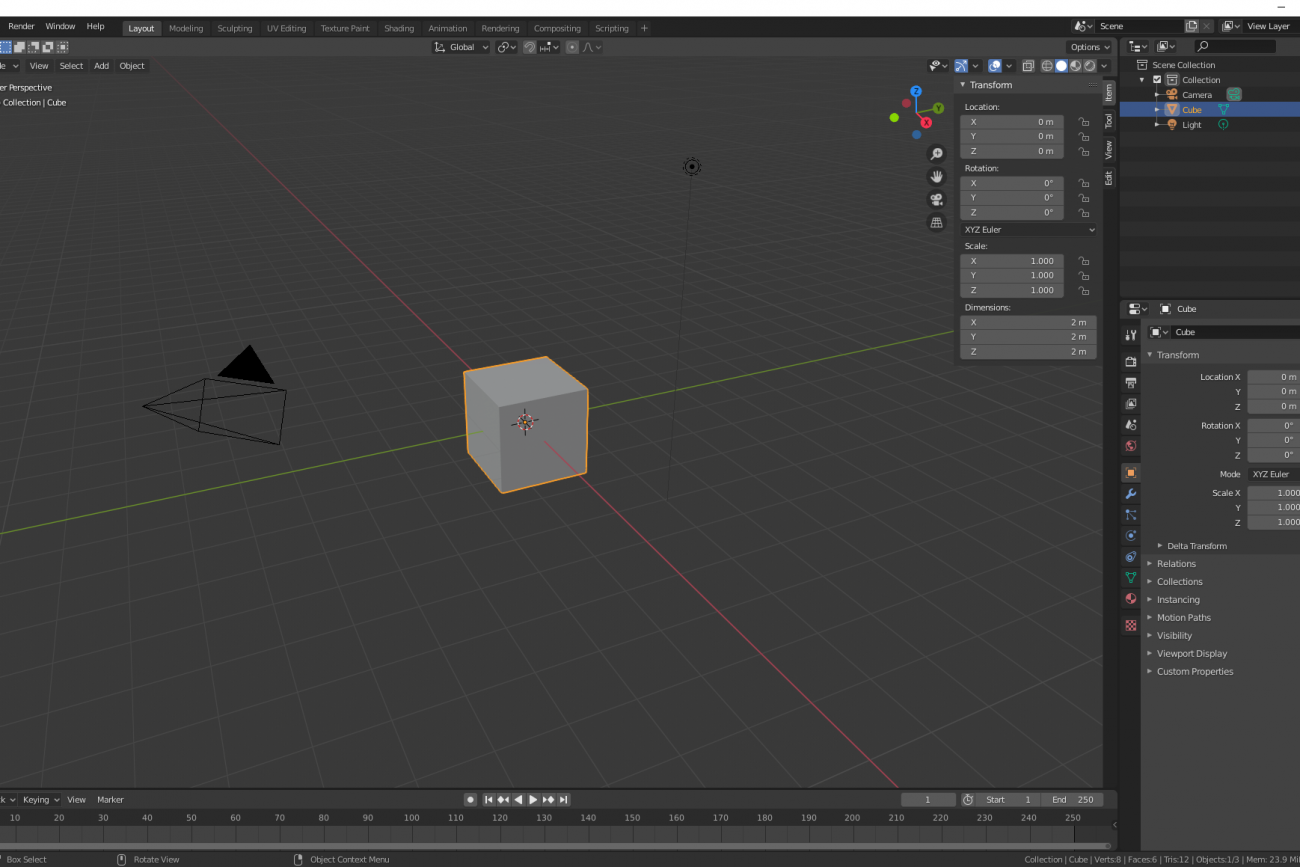Toggle camera view with the camera gizmo
The height and width of the screenshot is (867, 1300).
(x=936, y=199)
